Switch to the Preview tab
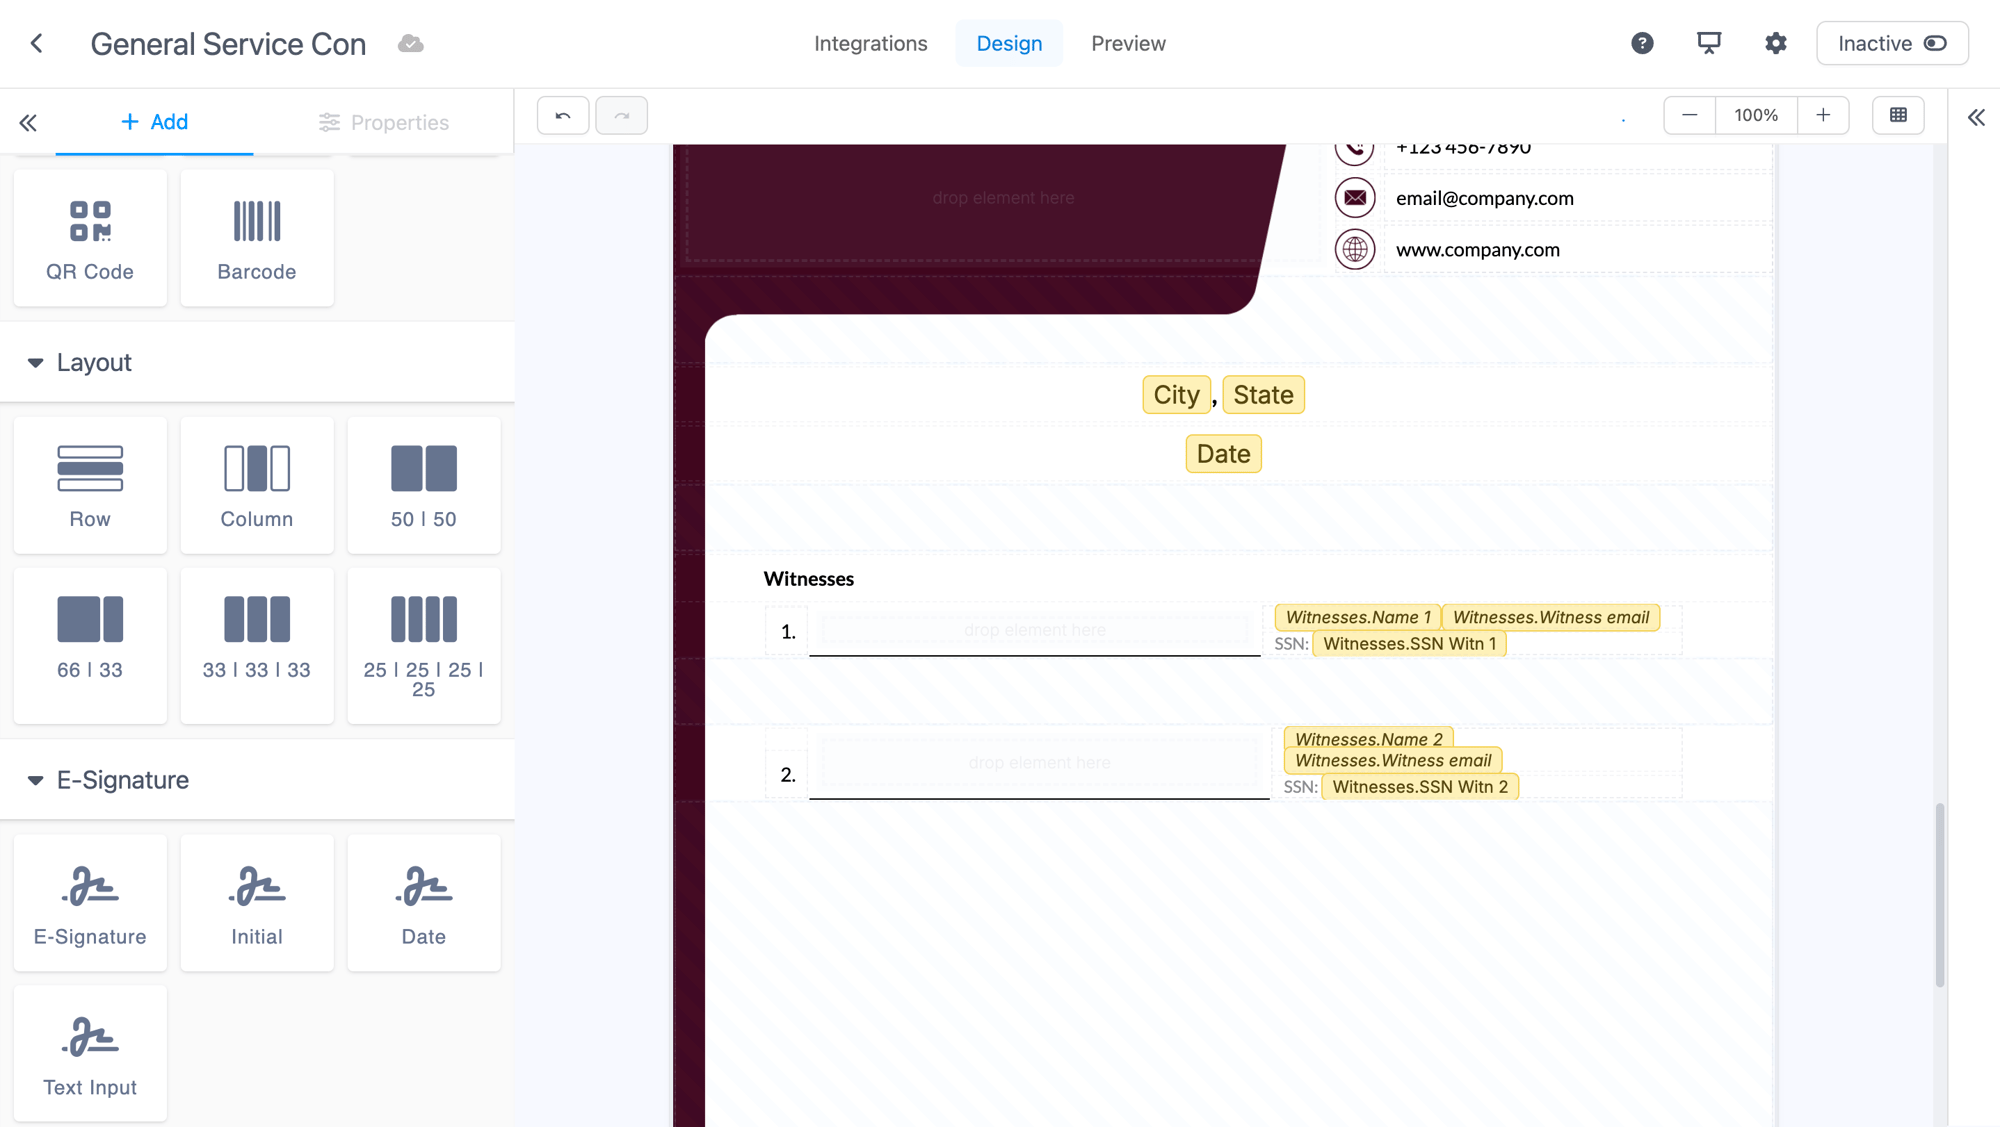 (x=1128, y=43)
